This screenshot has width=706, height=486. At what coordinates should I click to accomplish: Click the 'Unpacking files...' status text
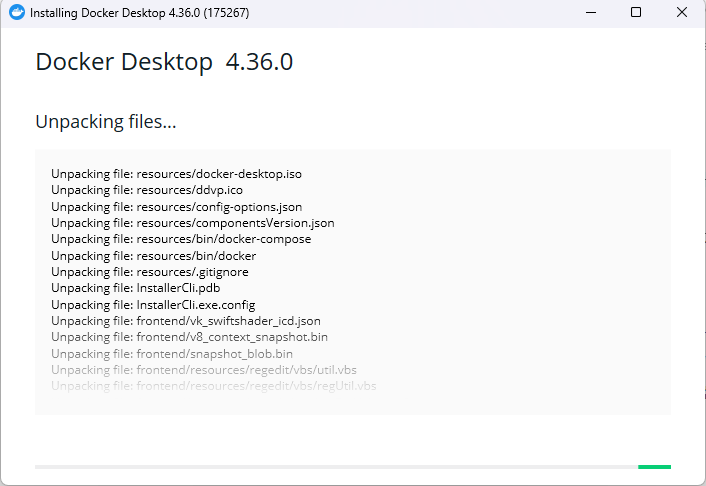[106, 122]
